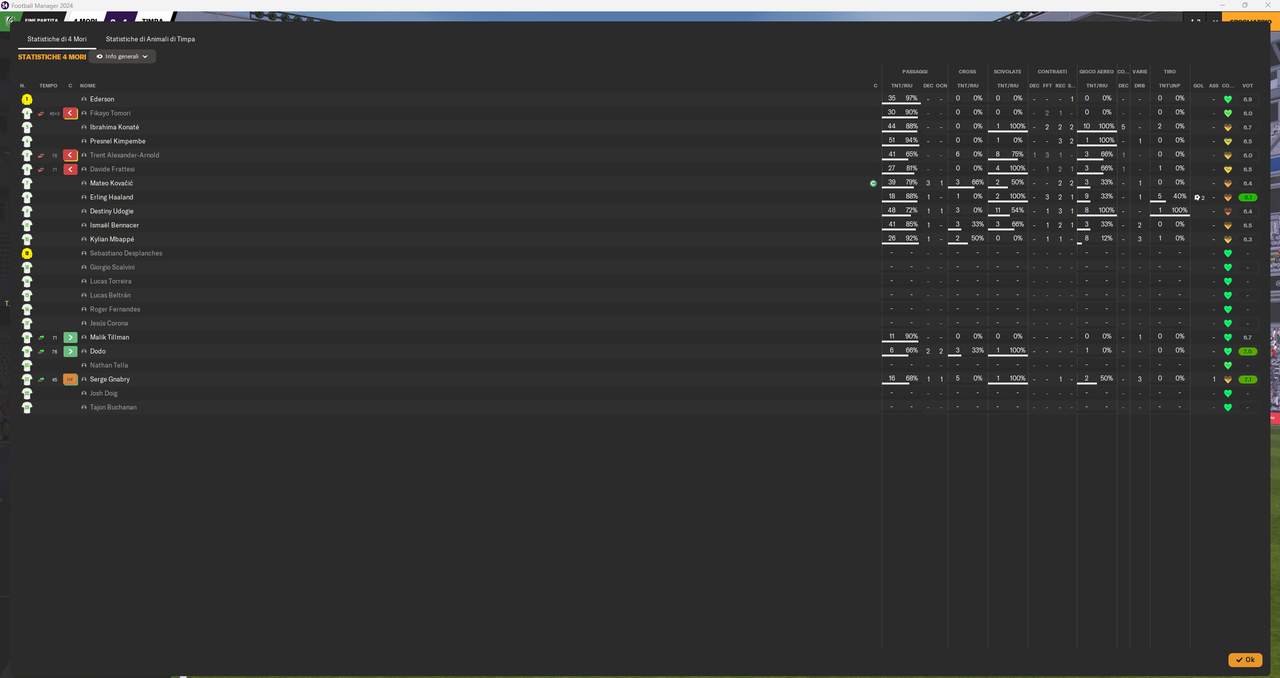This screenshot has height=678, width=1280.
Task: Click the TIRO column group header
Action: (1169, 72)
